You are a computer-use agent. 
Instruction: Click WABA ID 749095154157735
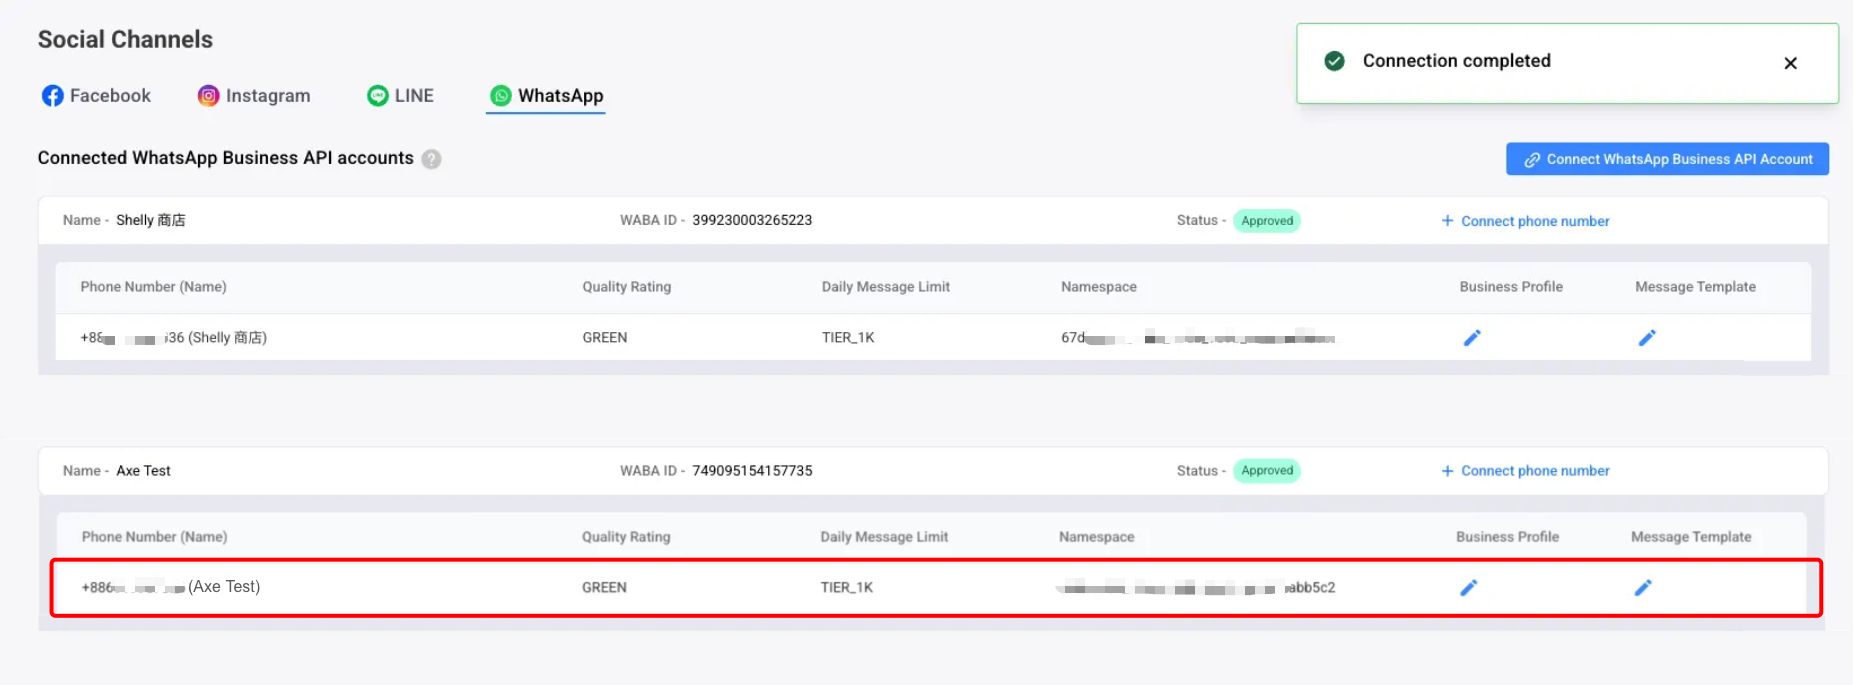tap(751, 471)
